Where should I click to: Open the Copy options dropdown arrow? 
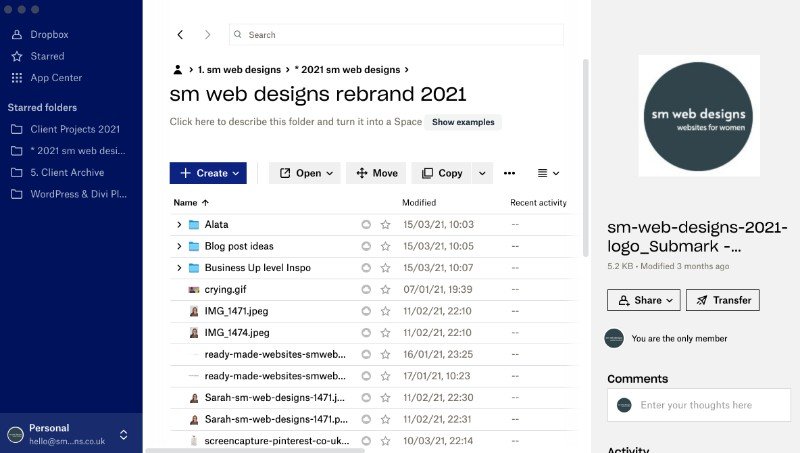[x=482, y=173]
